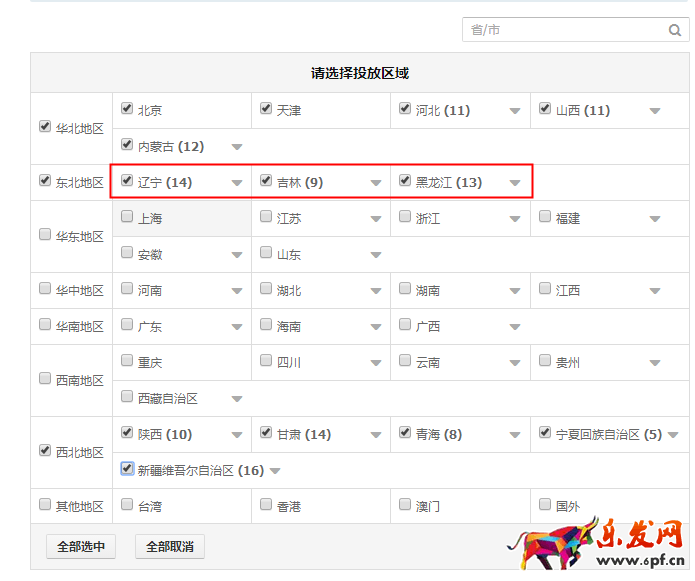Expand the 内蒙古 dropdown arrow
Image resolution: width=695 pixels, height=581 pixels.
coord(237,147)
